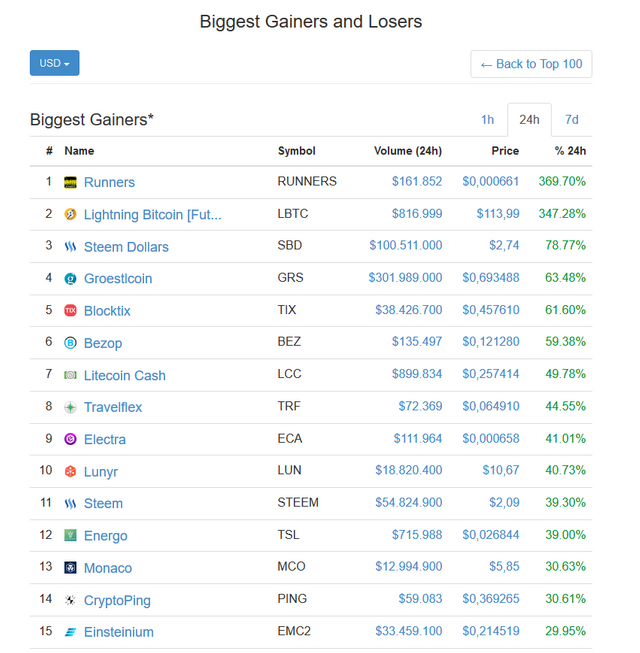Open the Groestlcoin link
The image size is (640, 653).
(118, 279)
